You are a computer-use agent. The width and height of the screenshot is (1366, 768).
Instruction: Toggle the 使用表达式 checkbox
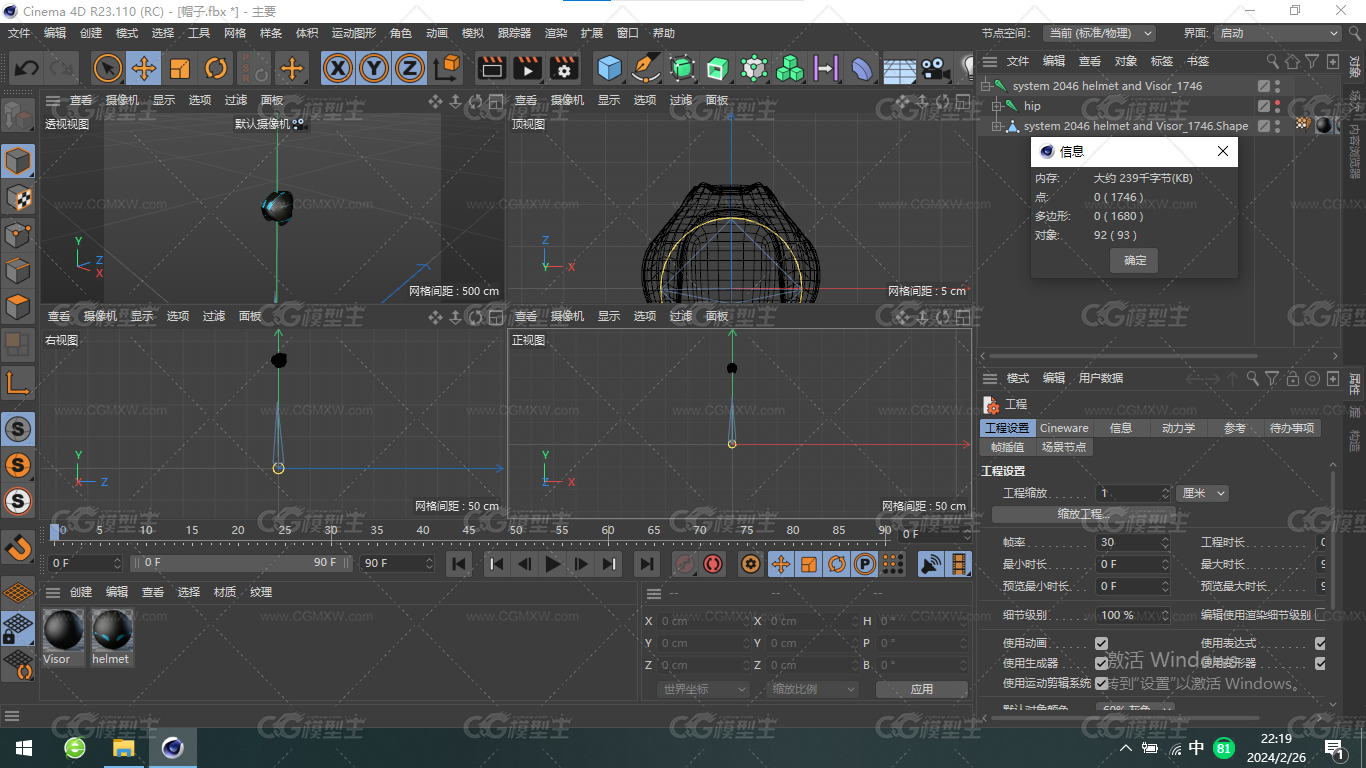point(1320,644)
